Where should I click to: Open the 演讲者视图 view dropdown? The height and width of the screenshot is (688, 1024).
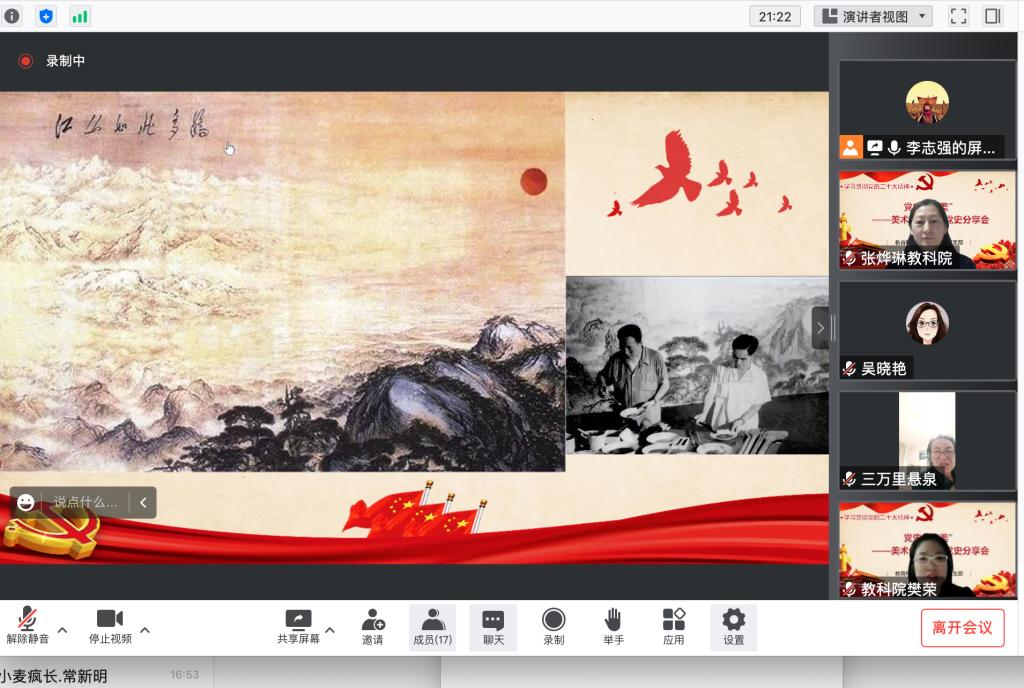click(x=873, y=16)
